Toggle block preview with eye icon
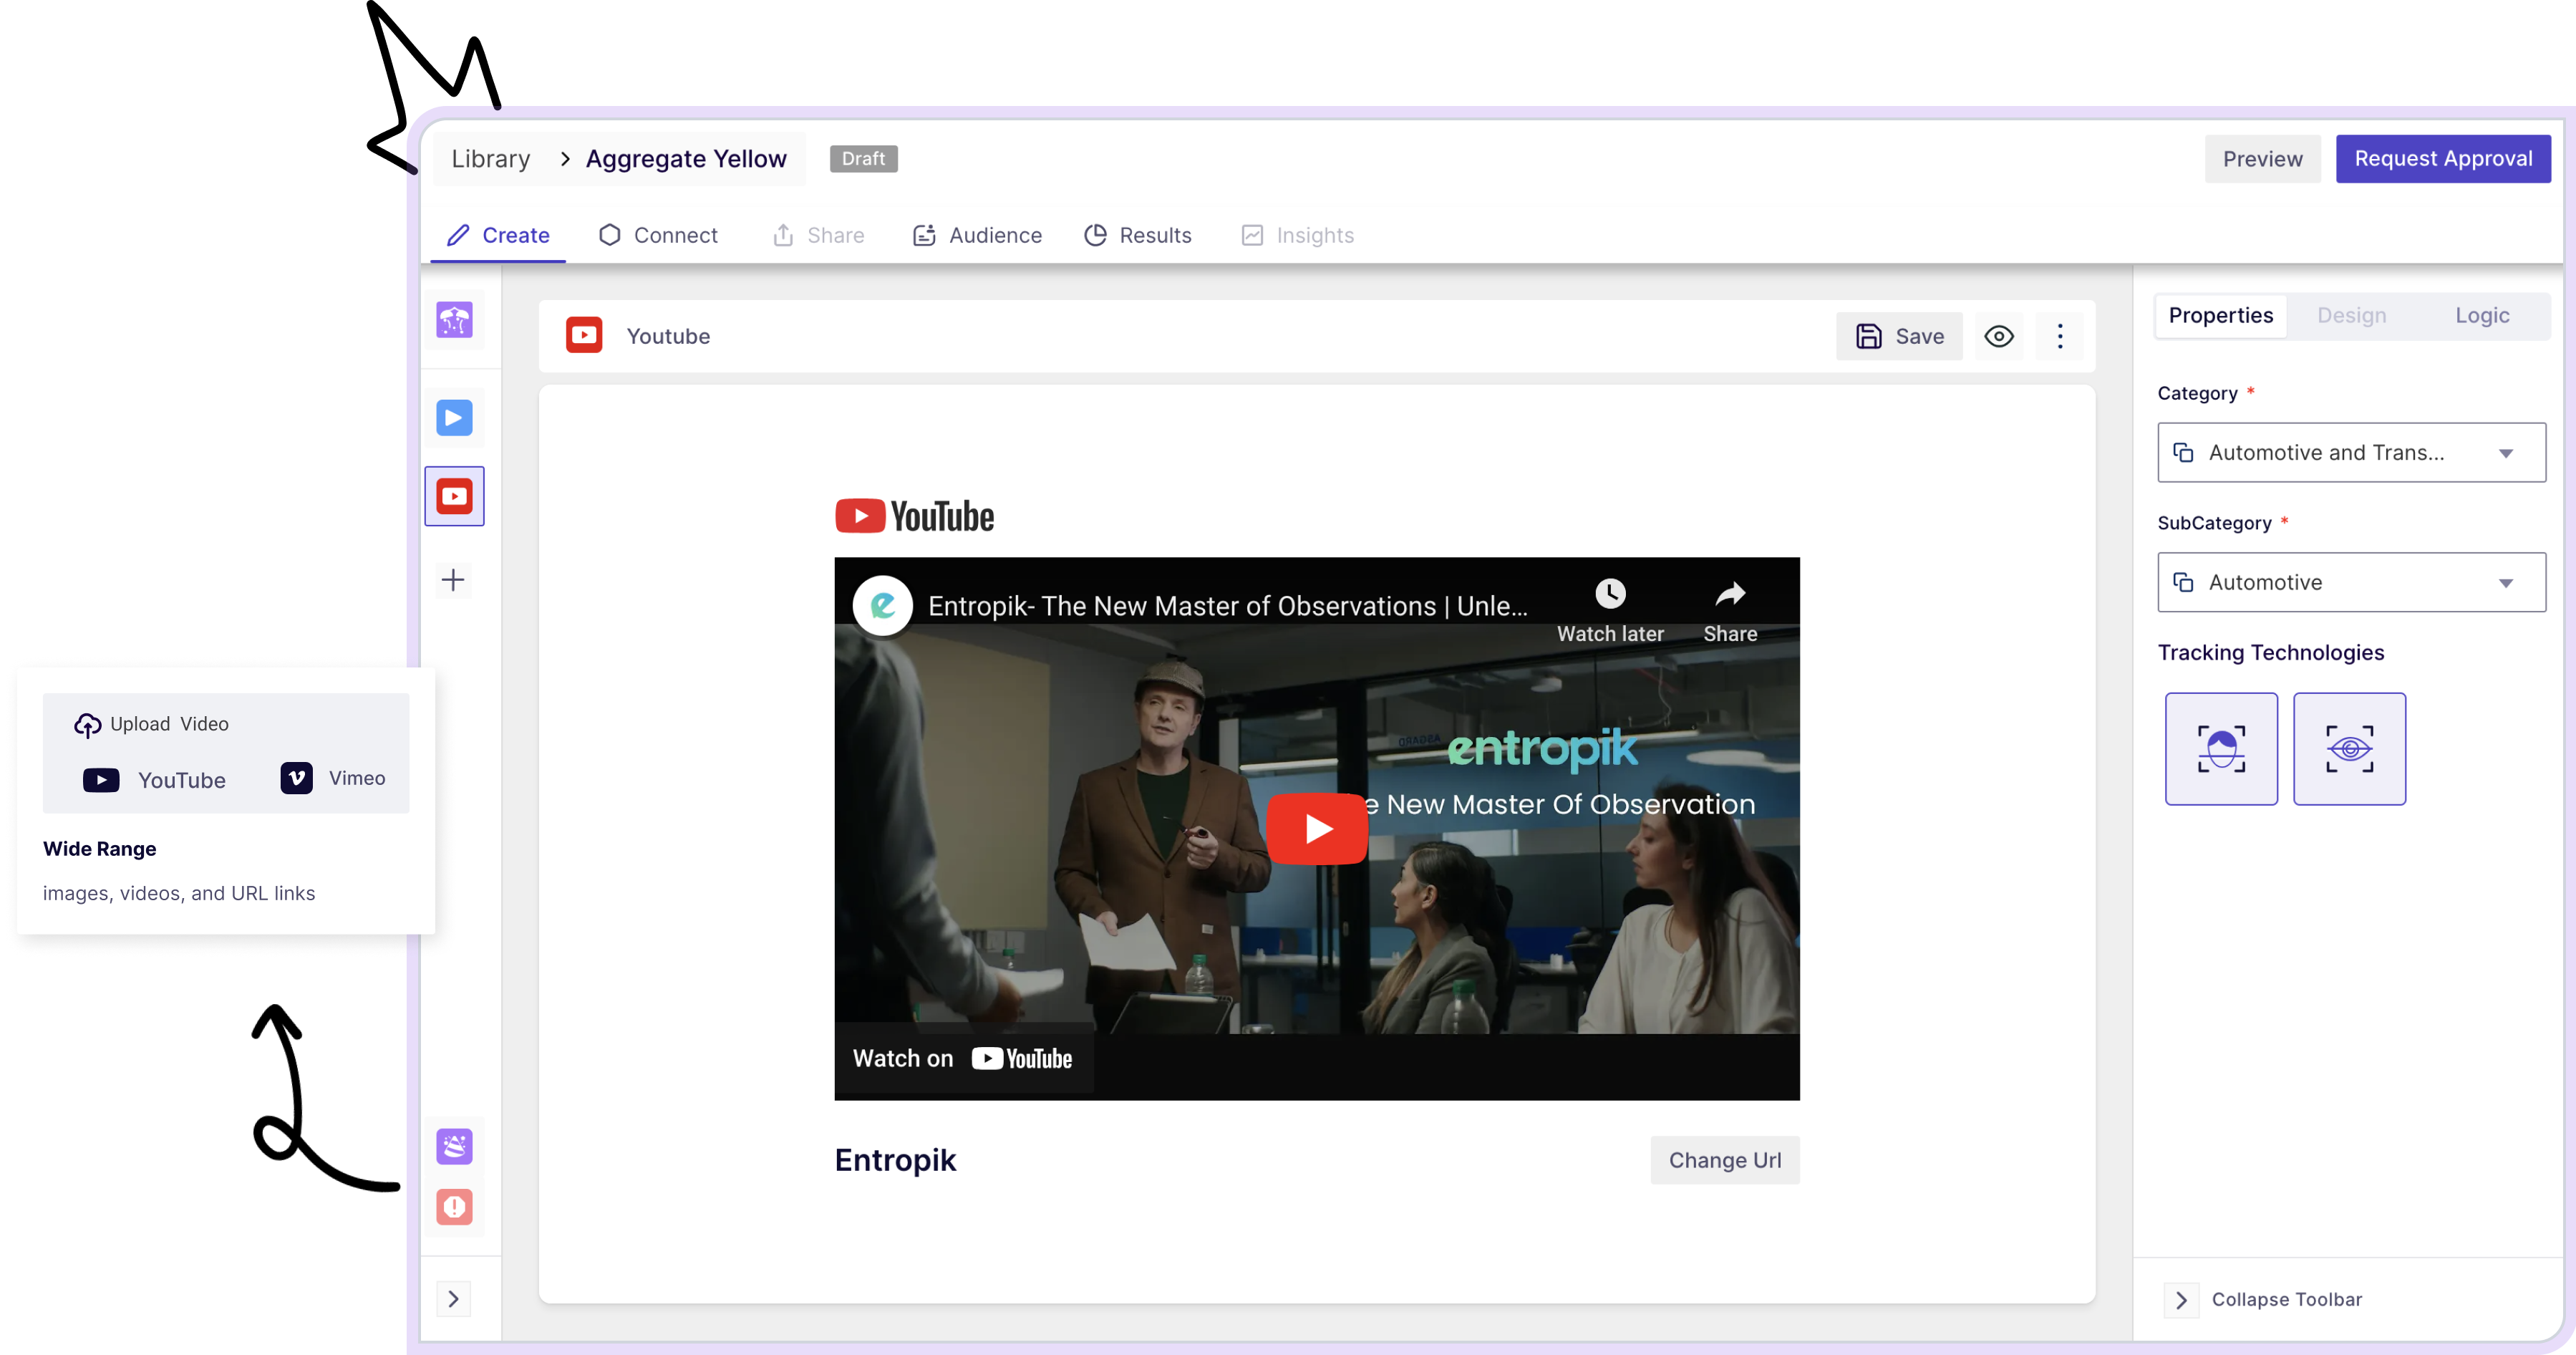The image size is (2576, 1355). pyautogui.click(x=1999, y=336)
